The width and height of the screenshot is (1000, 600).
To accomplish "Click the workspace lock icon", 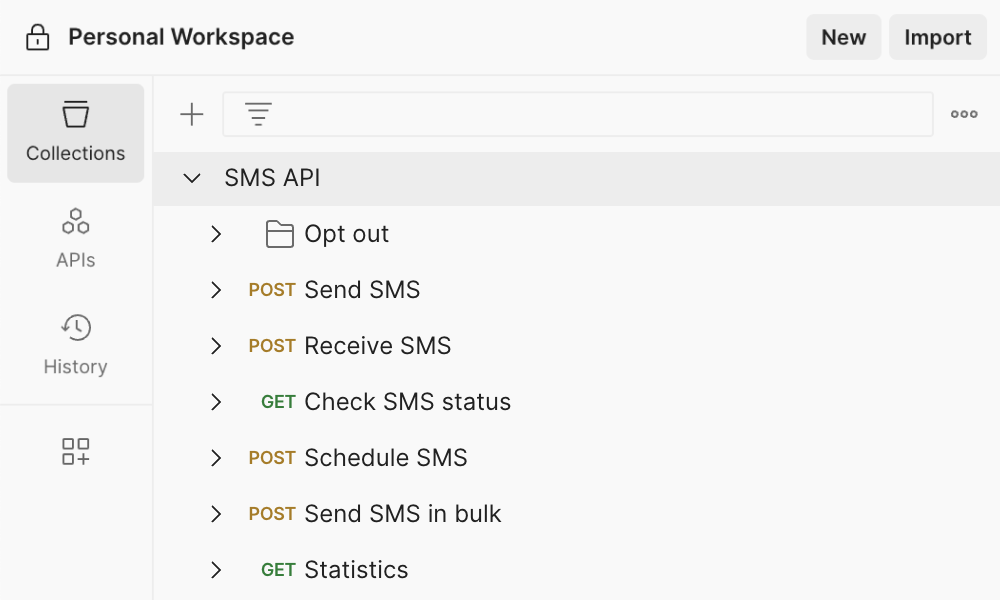I will point(37,38).
